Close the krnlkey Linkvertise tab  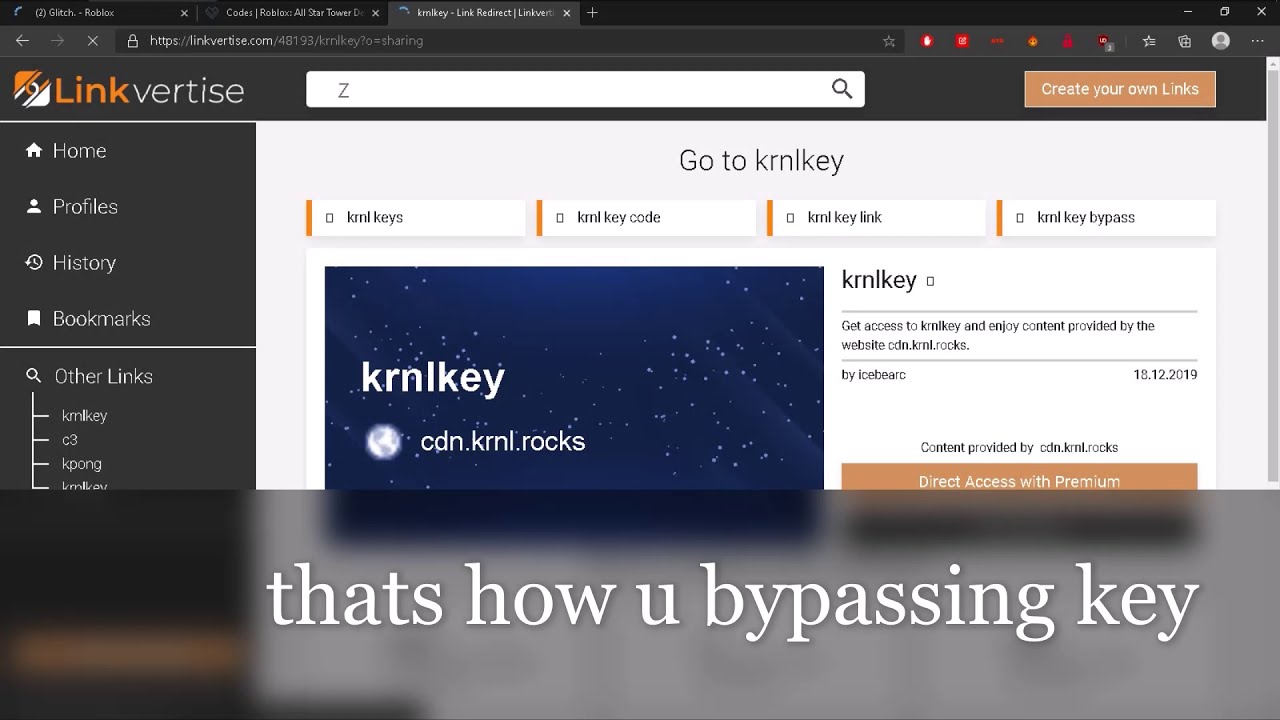click(x=567, y=13)
